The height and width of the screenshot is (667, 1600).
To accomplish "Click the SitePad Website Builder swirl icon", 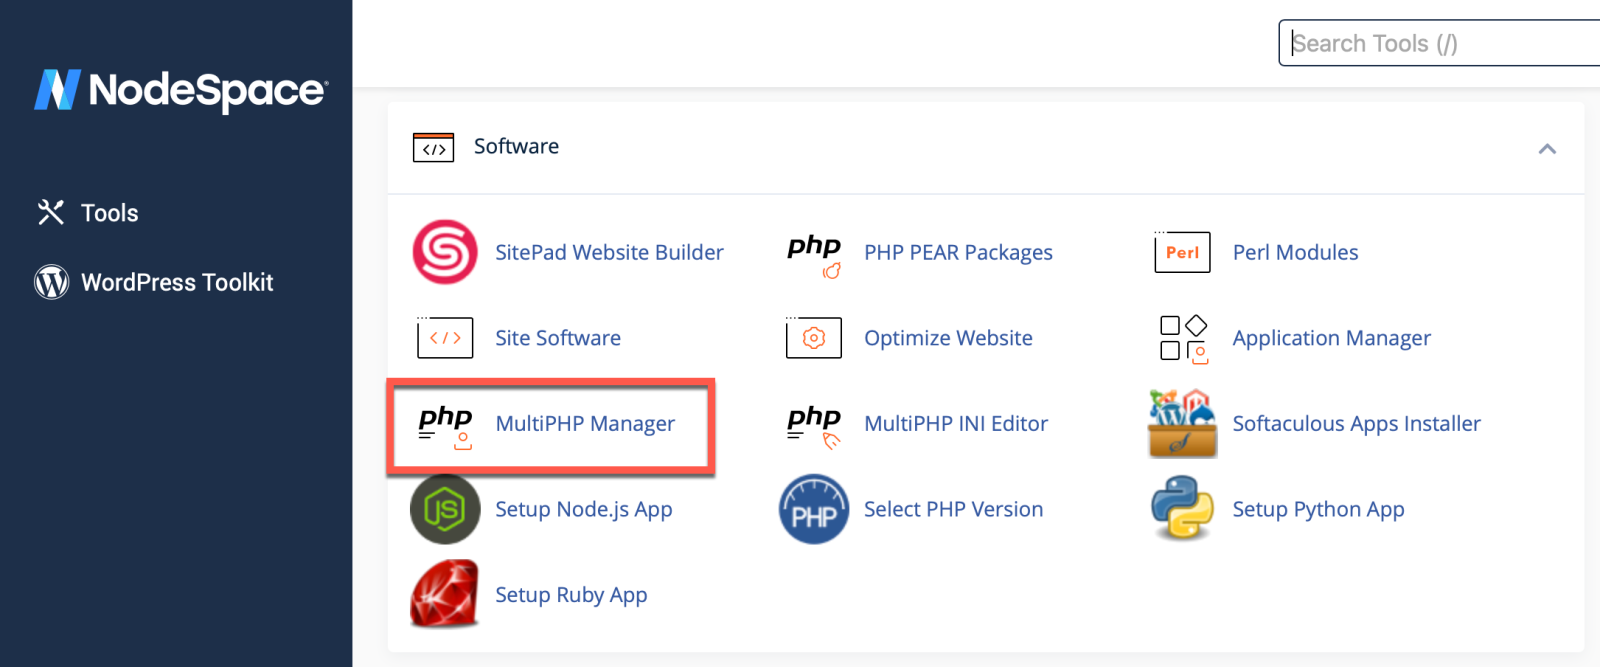I will tap(445, 252).
